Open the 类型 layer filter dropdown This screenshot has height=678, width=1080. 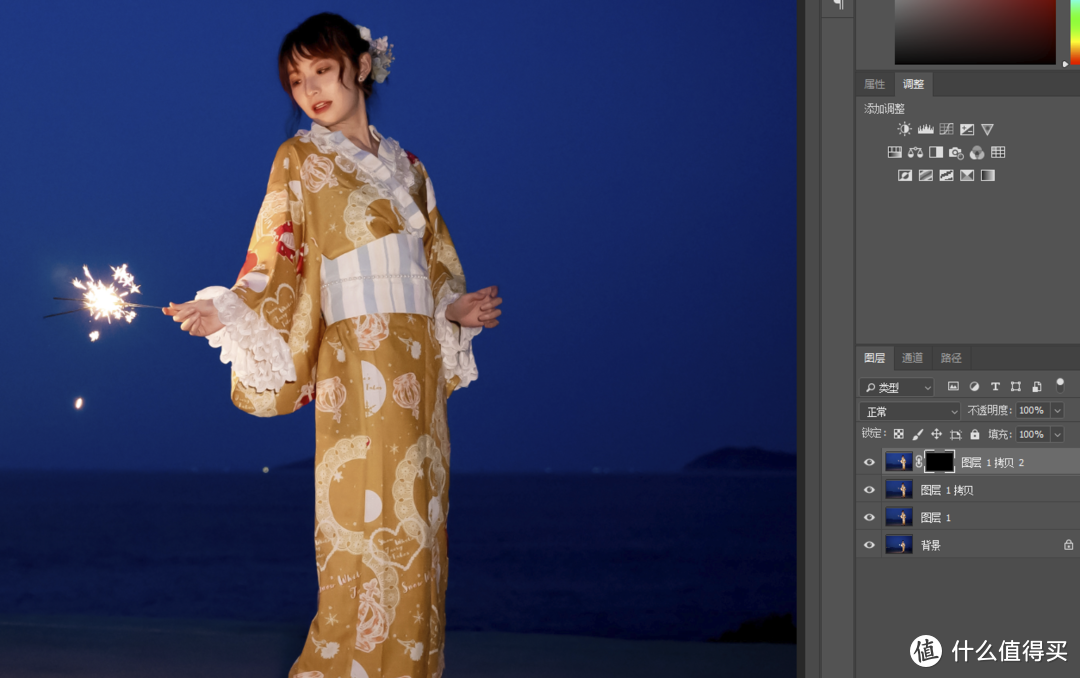click(897, 387)
